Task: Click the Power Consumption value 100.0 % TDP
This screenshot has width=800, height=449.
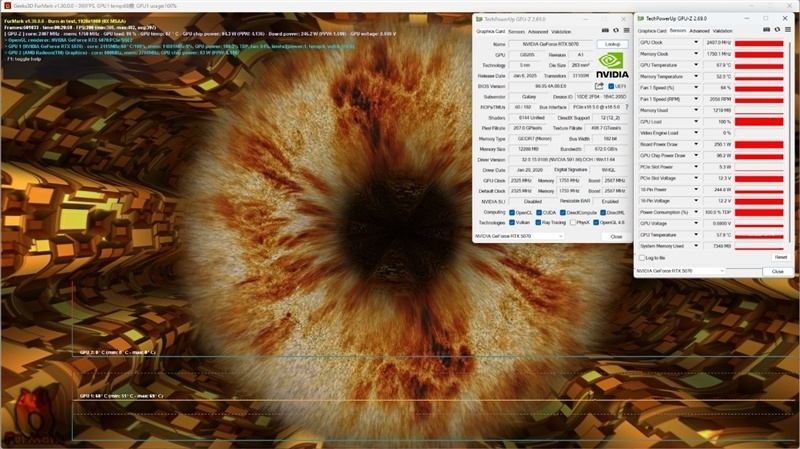Action: 718,212
